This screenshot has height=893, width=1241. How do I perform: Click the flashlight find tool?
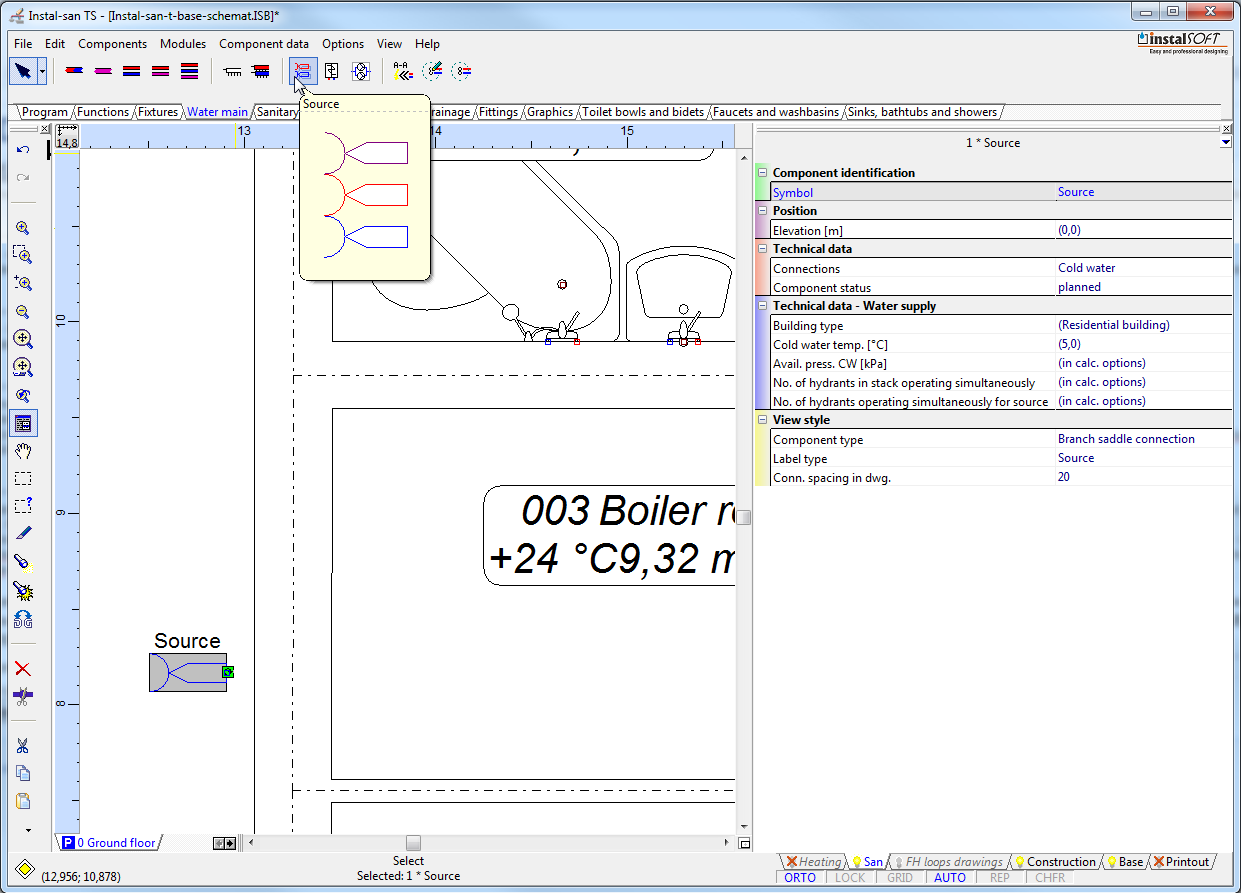(23, 563)
